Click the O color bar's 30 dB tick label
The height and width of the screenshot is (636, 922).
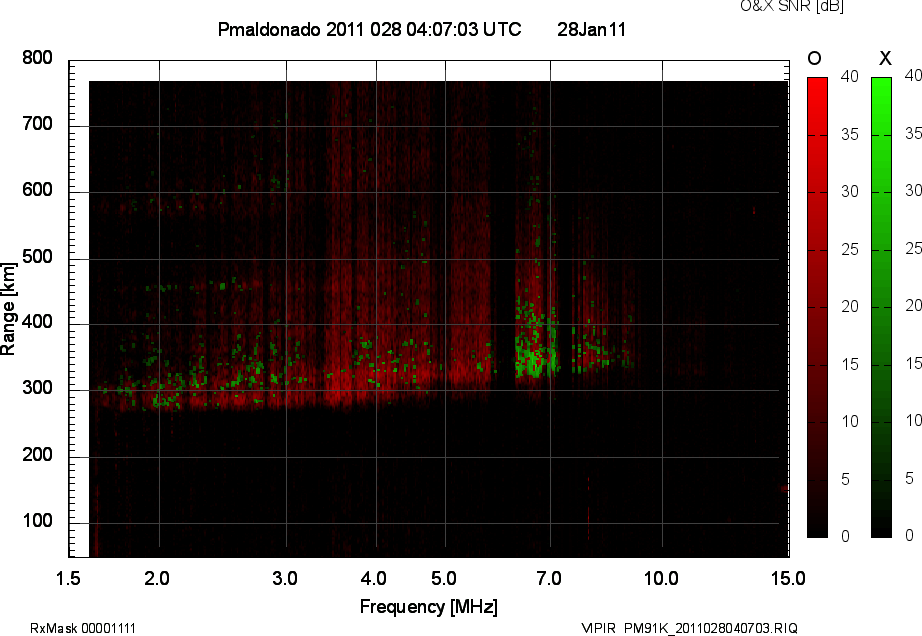850,192
